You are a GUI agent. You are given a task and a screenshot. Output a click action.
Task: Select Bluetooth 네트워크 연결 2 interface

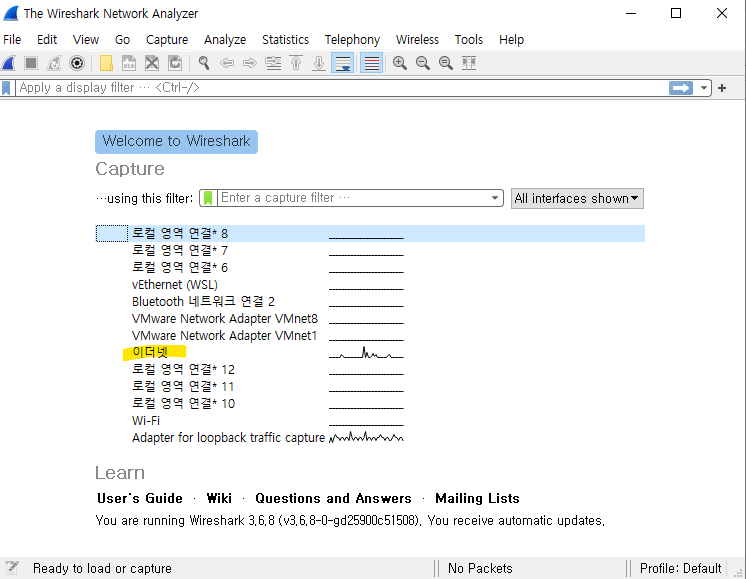point(370,302)
